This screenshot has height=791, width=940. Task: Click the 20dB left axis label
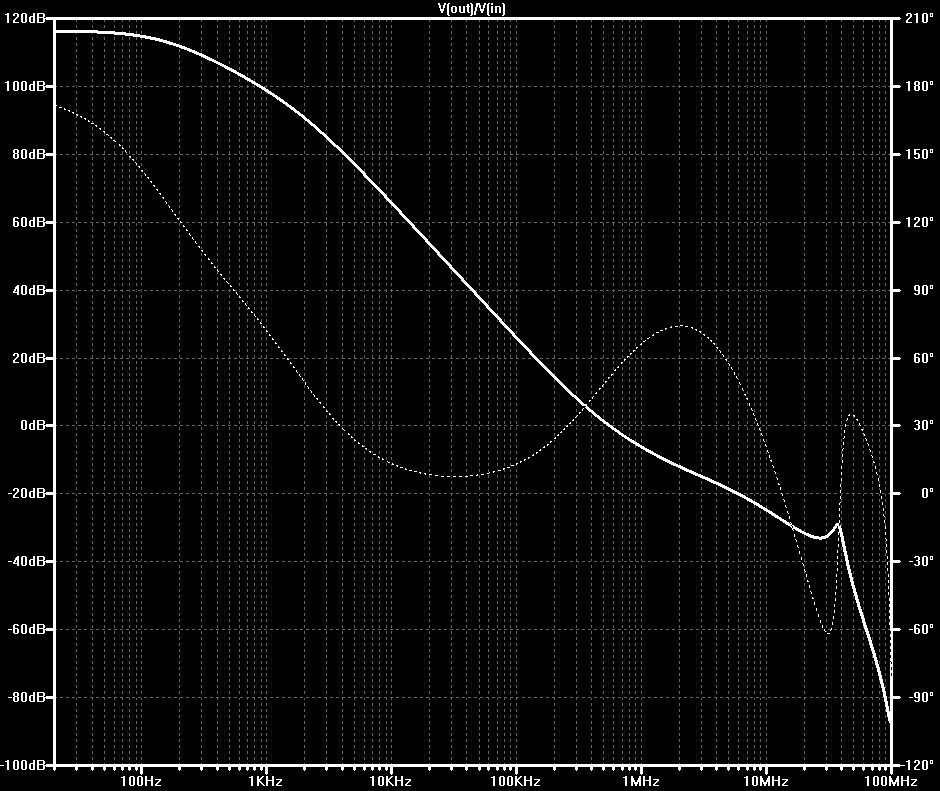point(28,358)
